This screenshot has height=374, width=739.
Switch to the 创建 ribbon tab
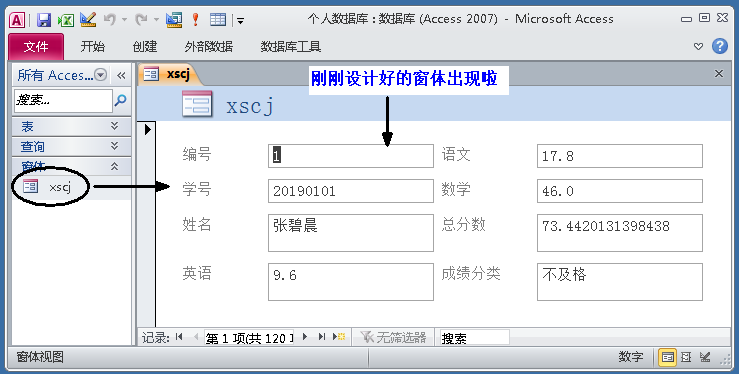pyautogui.click(x=145, y=46)
